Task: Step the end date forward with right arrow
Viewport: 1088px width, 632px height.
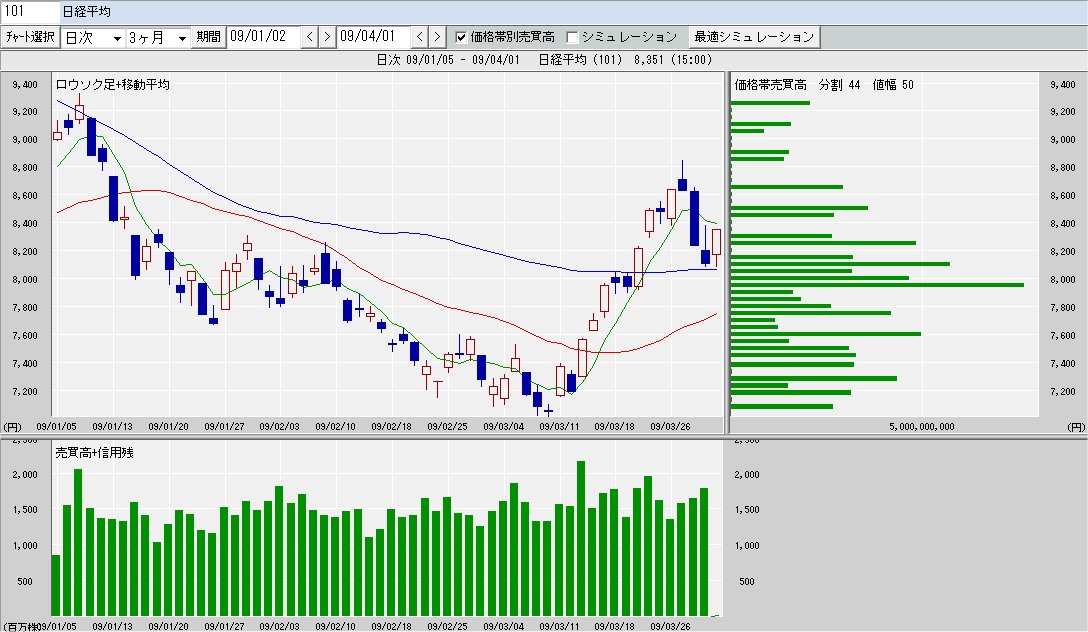Action: pyautogui.click(x=437, y=37)
